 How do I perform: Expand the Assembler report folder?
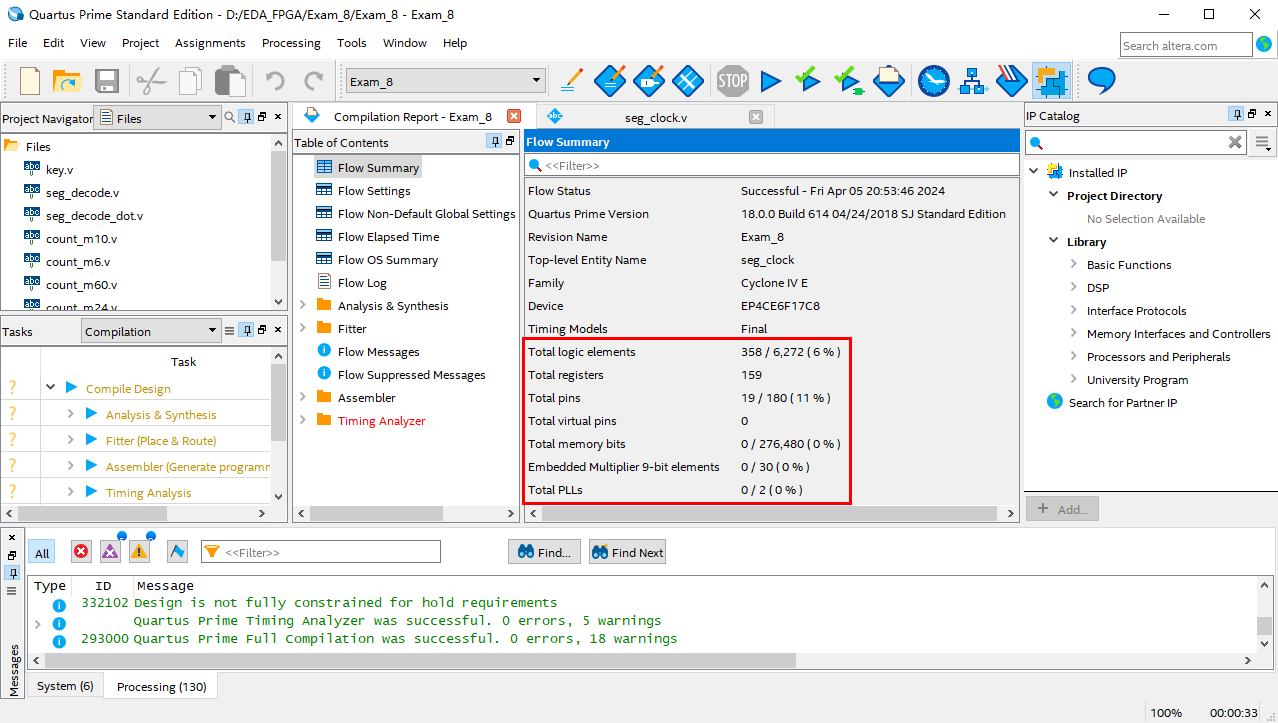(x=303, y=397)
